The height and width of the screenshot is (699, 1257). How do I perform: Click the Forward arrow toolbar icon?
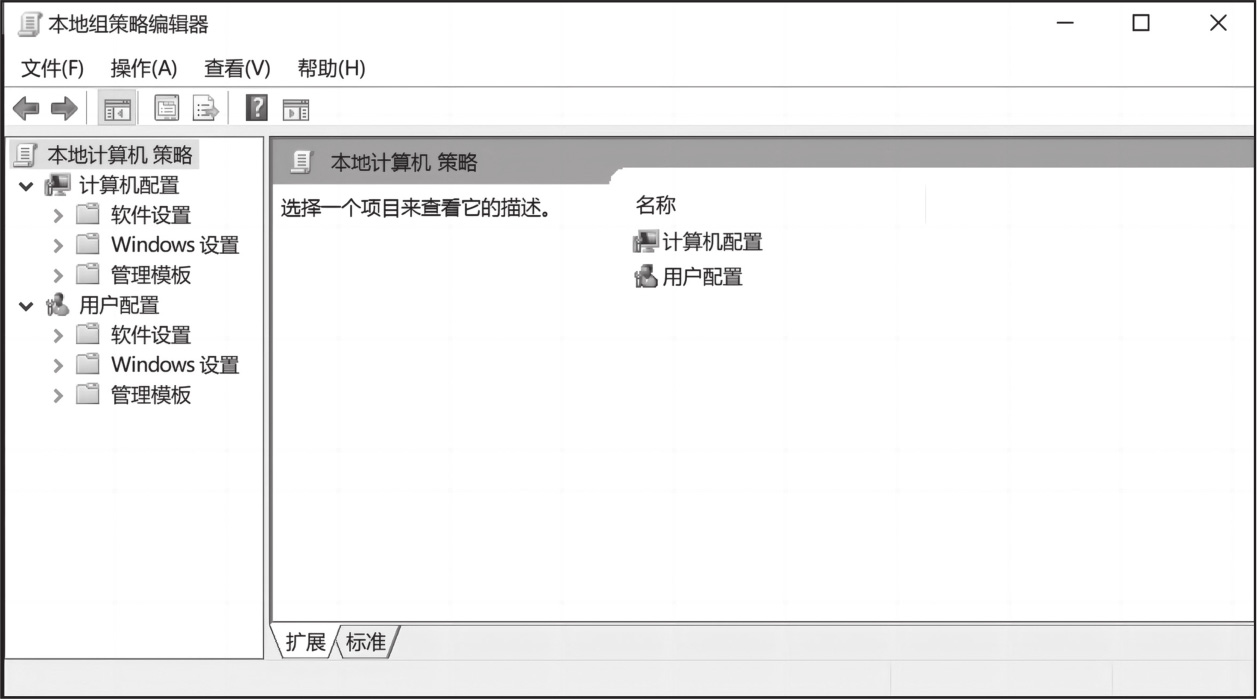(64, 108)
